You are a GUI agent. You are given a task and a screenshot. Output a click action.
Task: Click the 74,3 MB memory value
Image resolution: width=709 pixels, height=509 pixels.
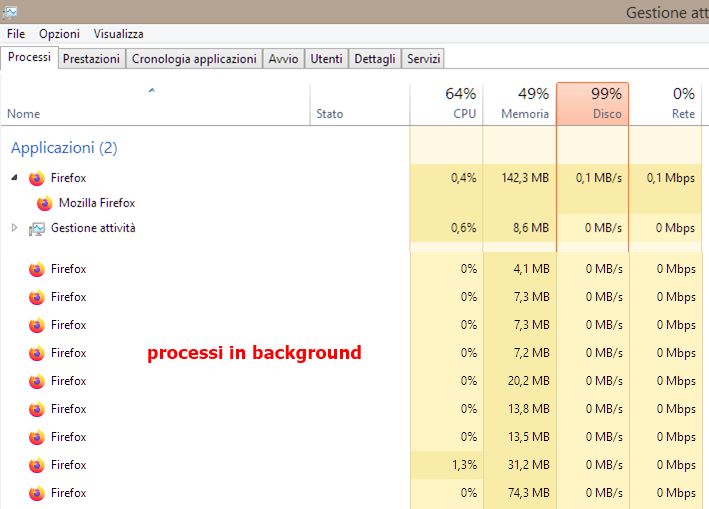(x=529, y=493)
